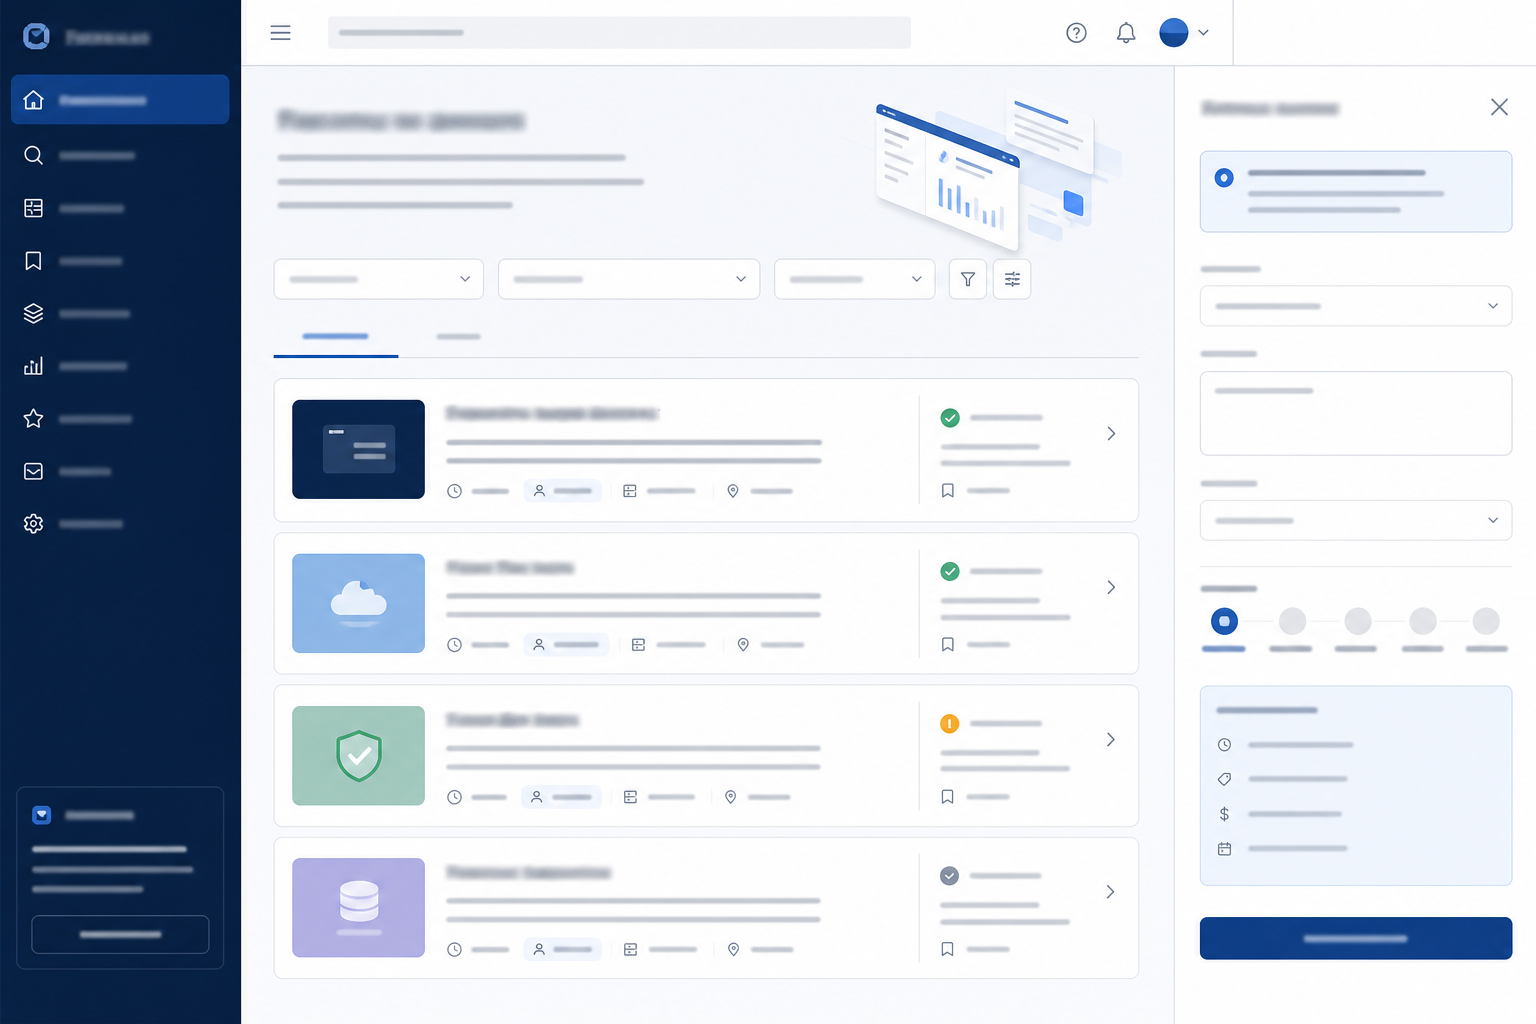Viewport: 1536px width, 1024px height.
Task: Click the bookmark icon on the database card
Action: (x=948, y=949)
